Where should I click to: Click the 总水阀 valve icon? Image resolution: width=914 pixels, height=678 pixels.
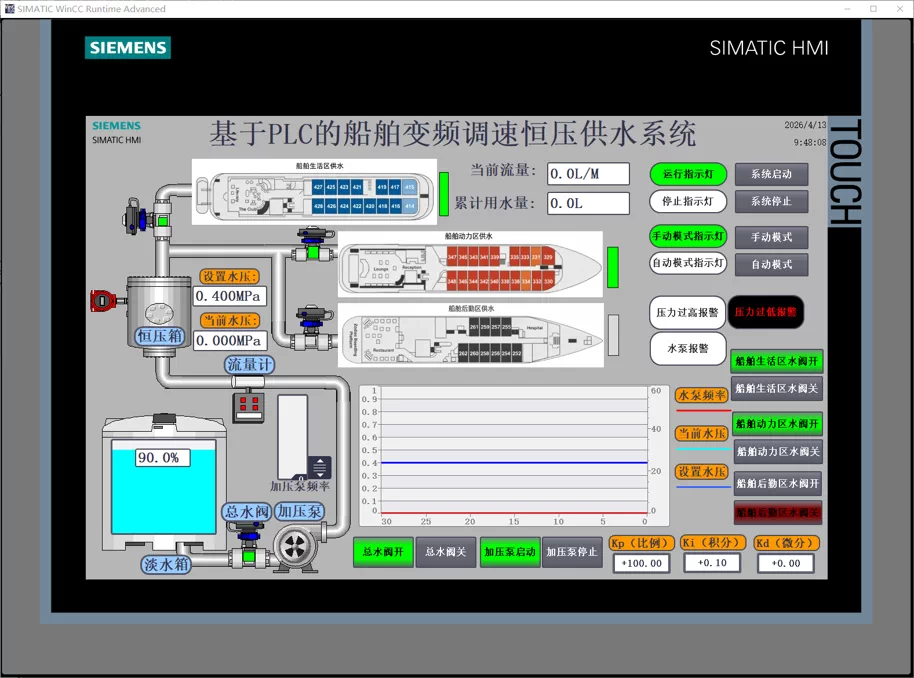(x=249, y=545)
